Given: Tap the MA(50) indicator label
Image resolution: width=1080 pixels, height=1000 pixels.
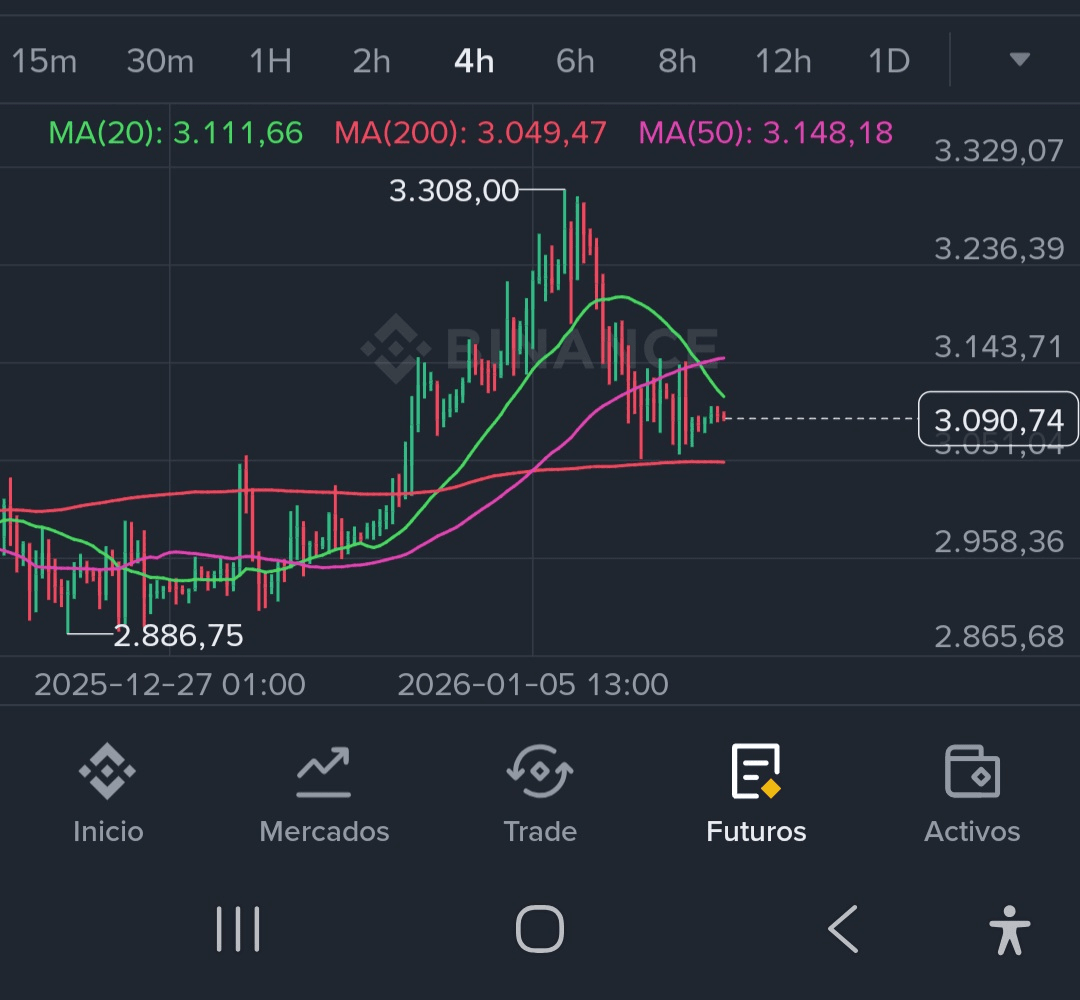Looking at the screenshot, I should pos(765,132).
